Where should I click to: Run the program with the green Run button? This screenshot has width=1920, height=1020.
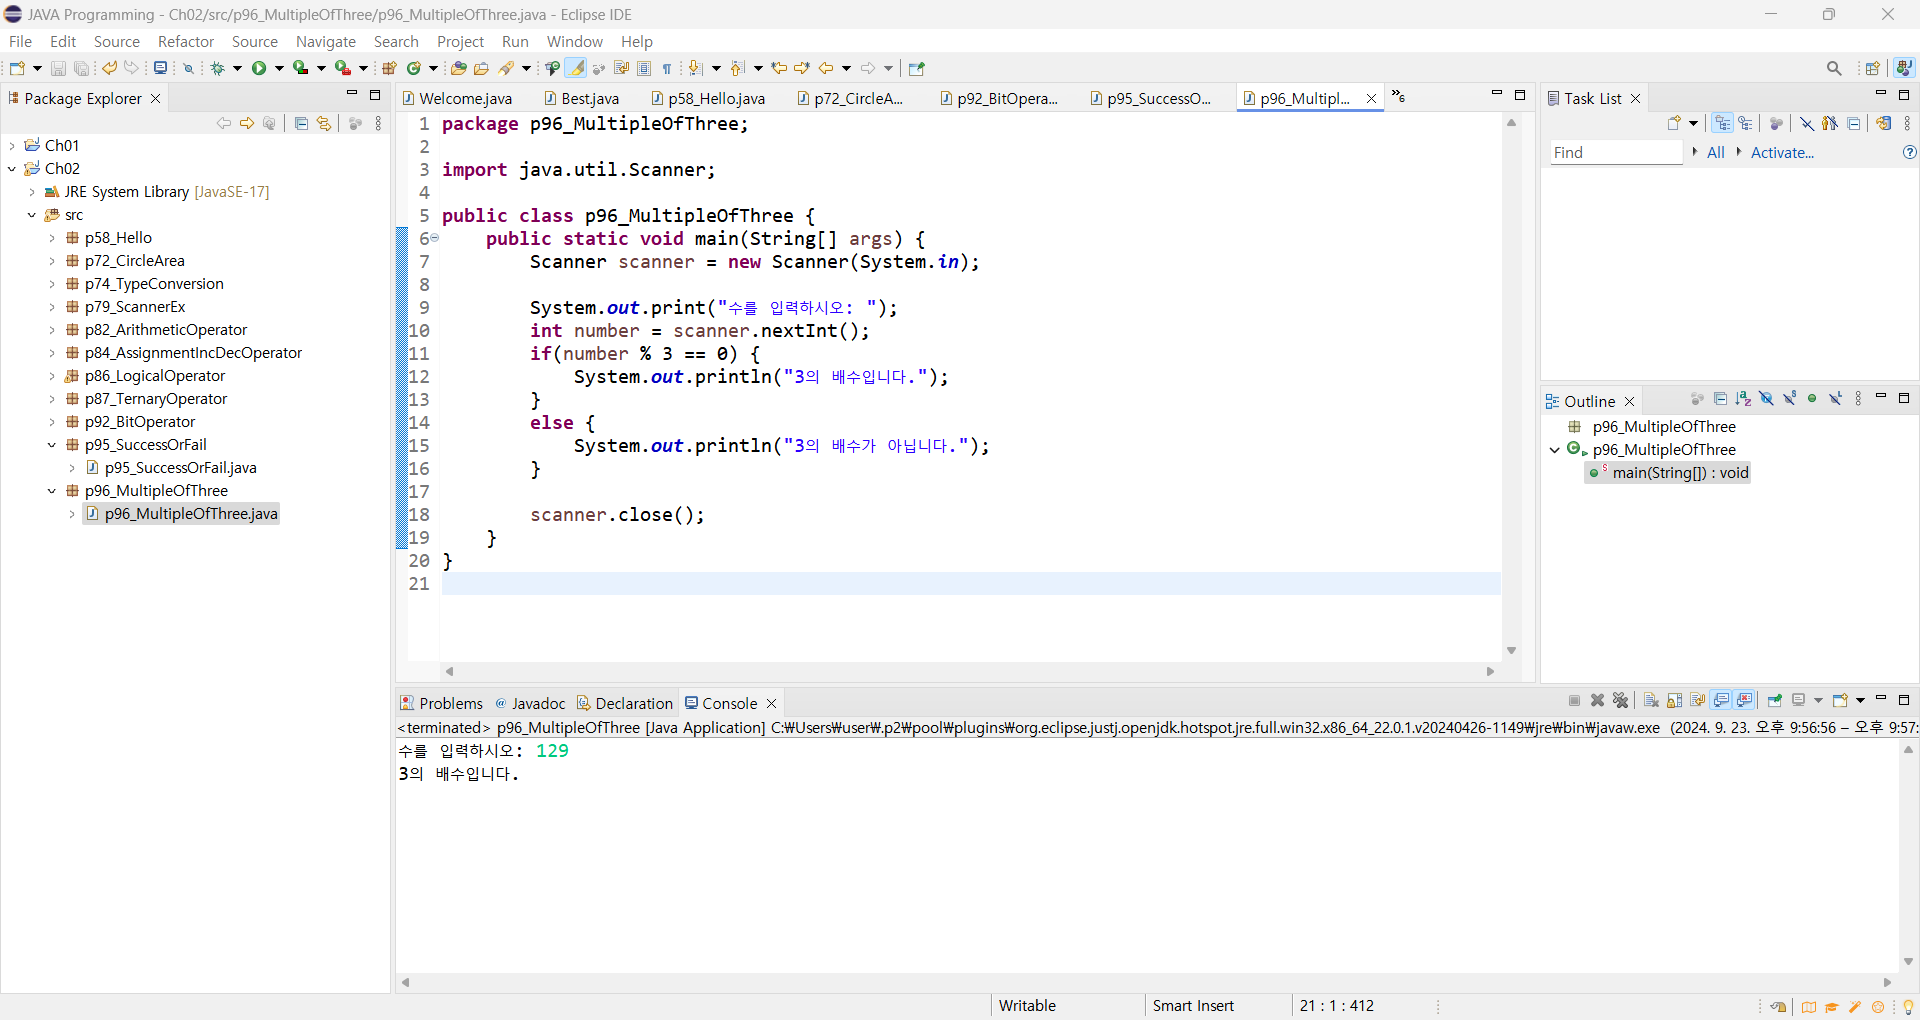[x=259, y=68]
